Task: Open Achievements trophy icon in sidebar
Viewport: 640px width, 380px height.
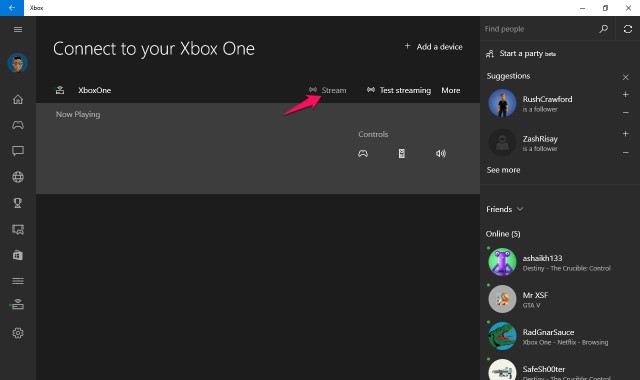Action: (18, 203)
